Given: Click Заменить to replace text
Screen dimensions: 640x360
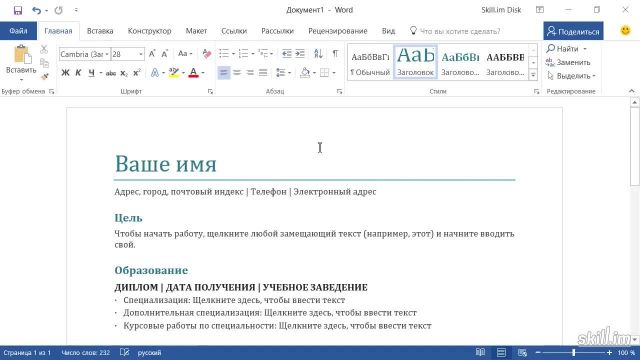Looking at the screenshot, I should pos(569,62).
